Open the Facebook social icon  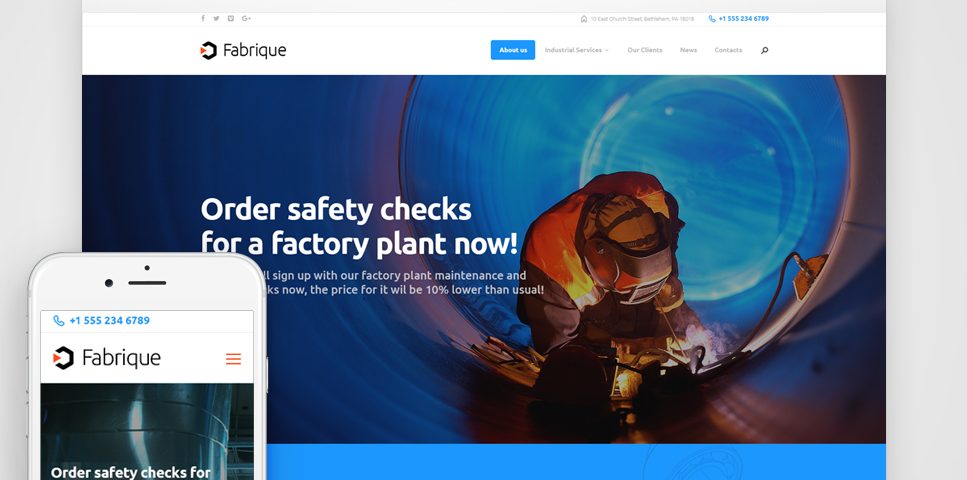pyautogui.click(x=203, y=19)
